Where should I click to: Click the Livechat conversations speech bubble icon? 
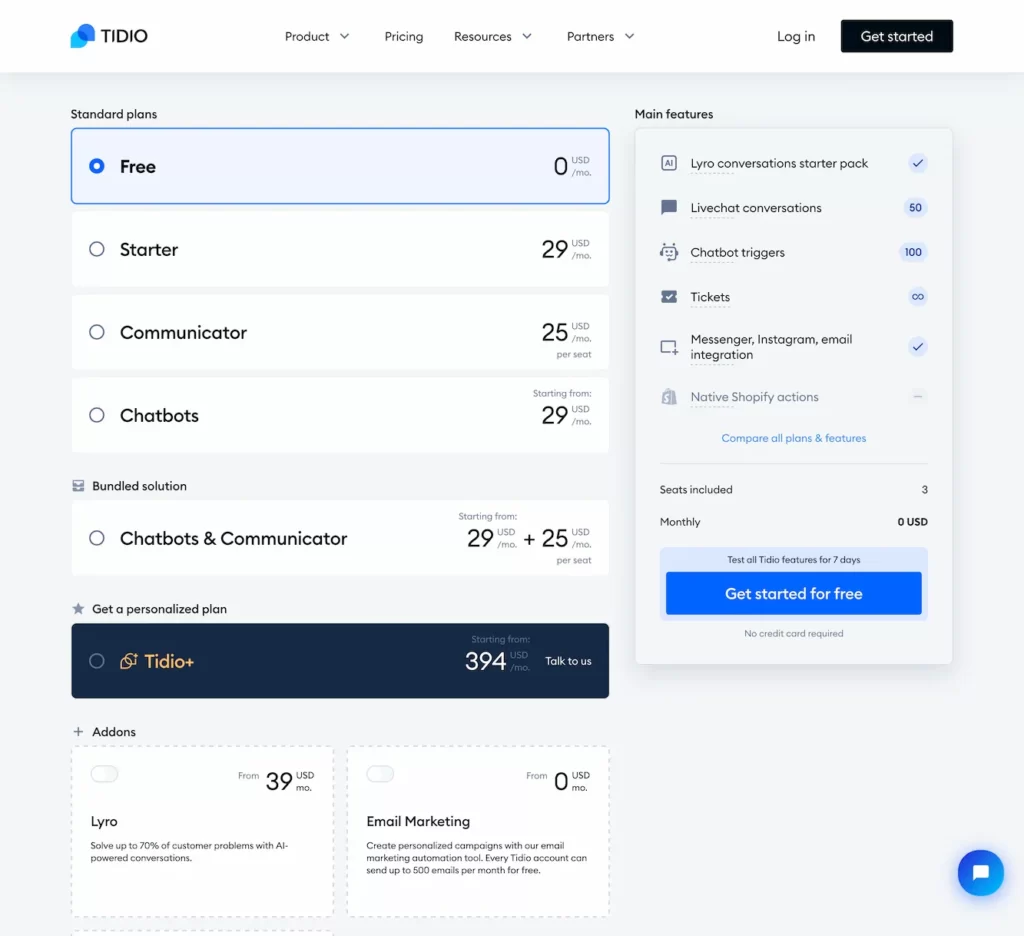tap(669, 208)
